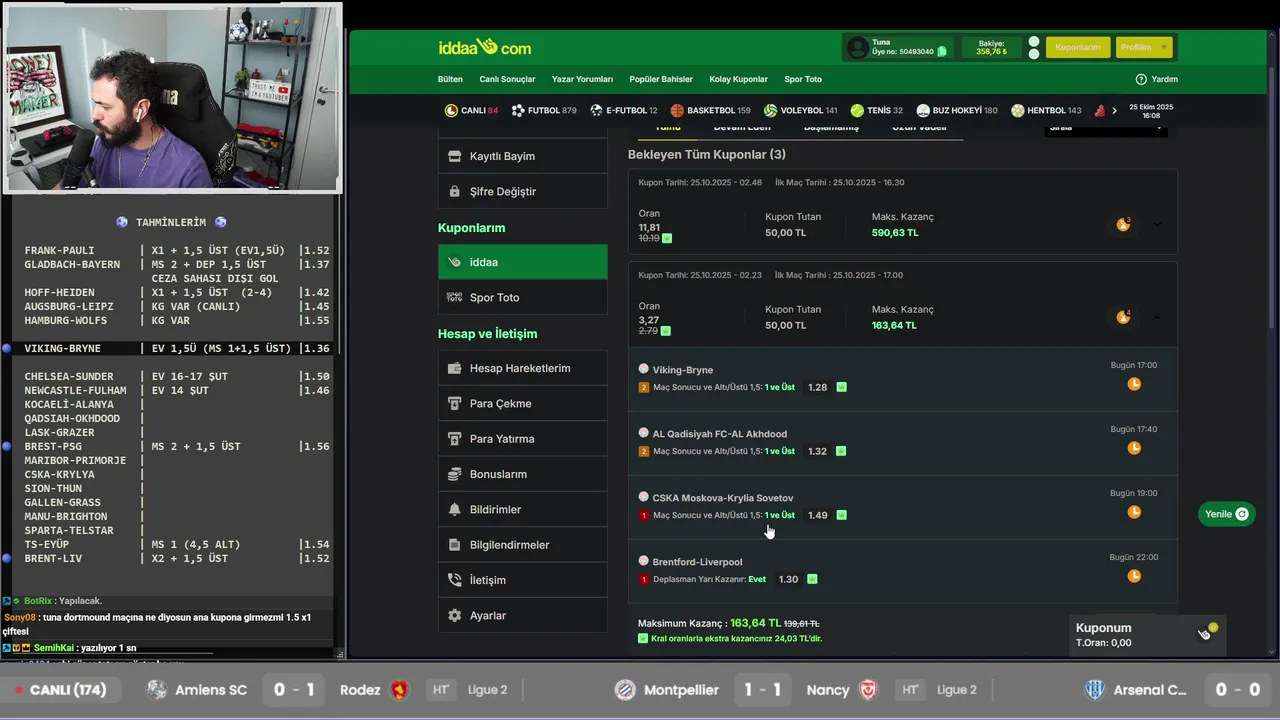Select the E-Futbol sport icon
Image resolution: width=1280 pixels, height=720 pixels.
coord(596,110)
